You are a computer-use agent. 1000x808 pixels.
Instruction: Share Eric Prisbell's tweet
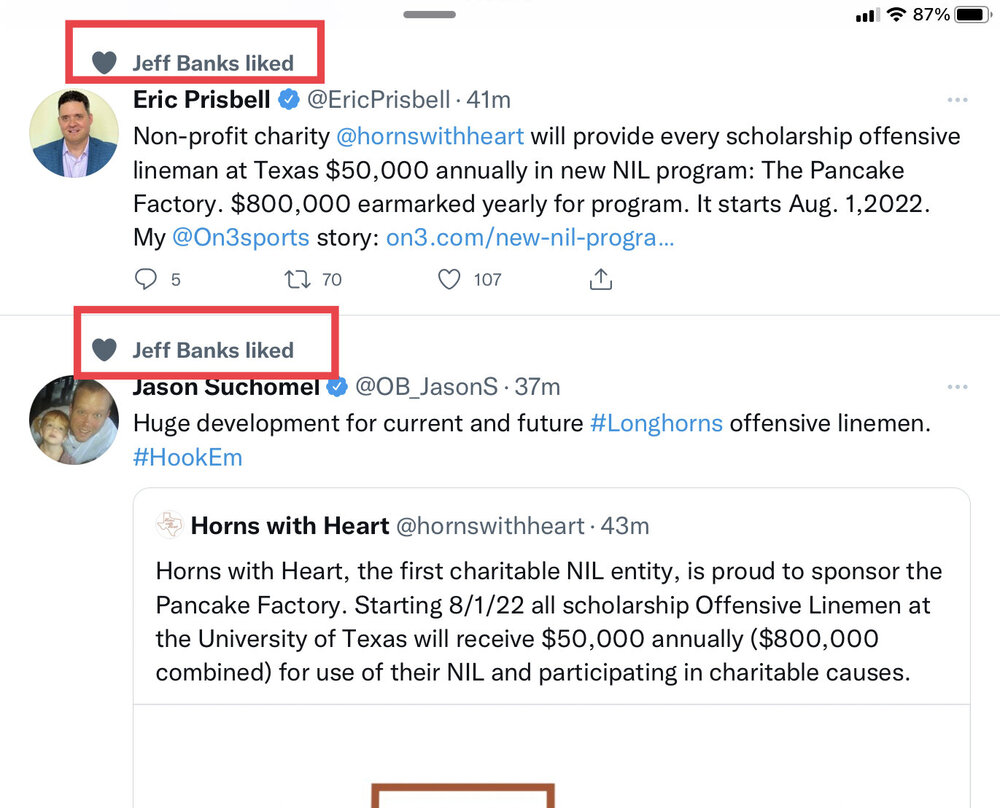pyautogui.click(x=600, y=279)
